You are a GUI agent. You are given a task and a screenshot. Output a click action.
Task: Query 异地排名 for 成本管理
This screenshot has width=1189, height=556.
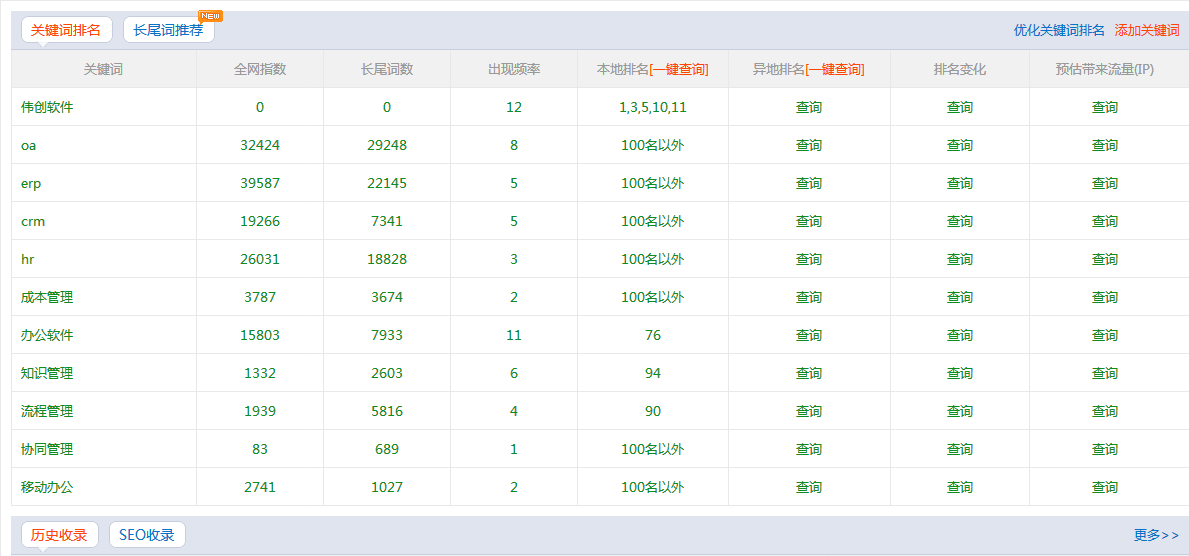point(808,297)
